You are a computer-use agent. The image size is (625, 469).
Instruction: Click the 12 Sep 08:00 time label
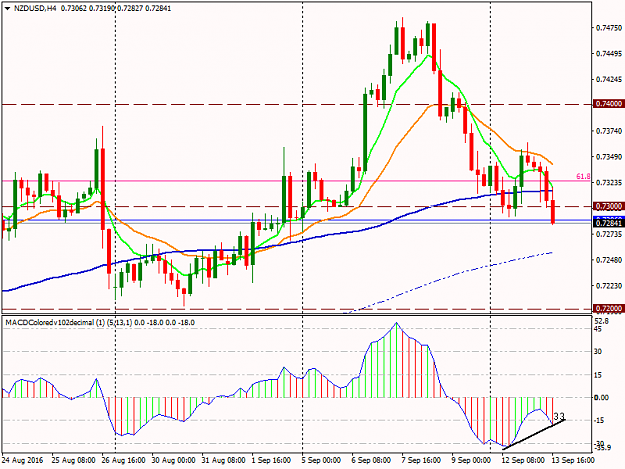tap(523, 460)
